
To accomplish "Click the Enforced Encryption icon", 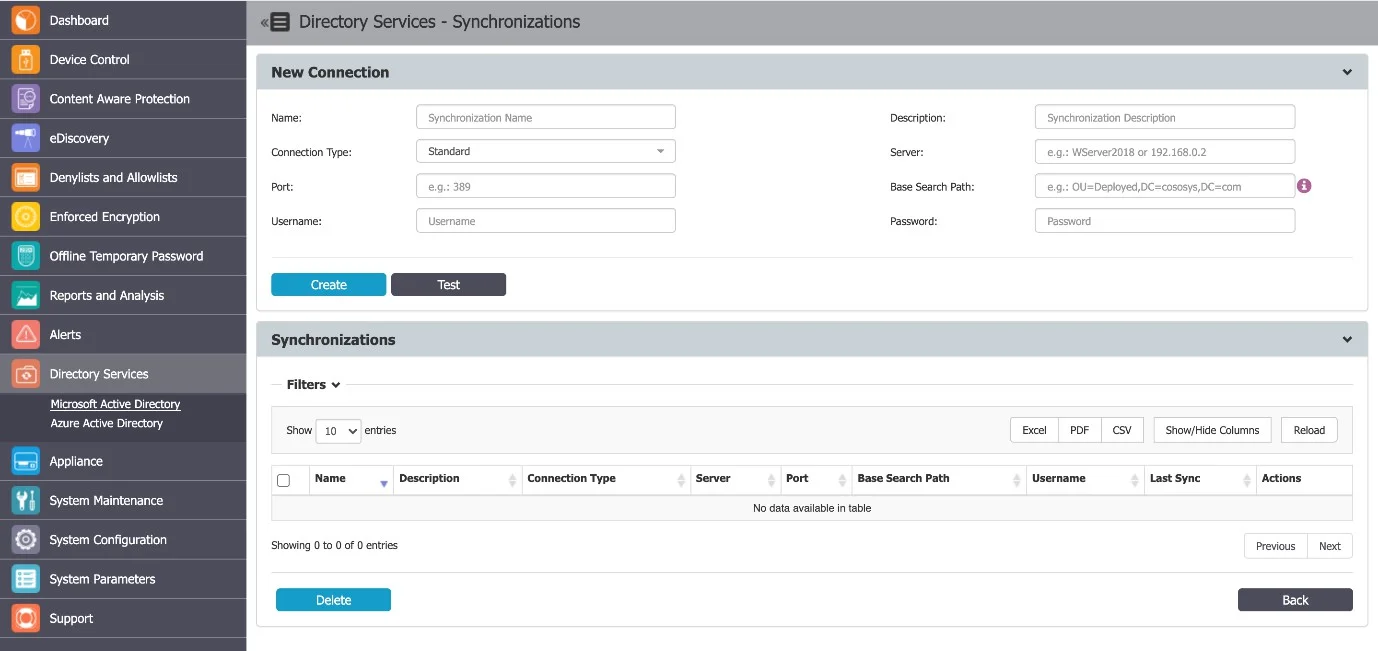I will point(25,217).
